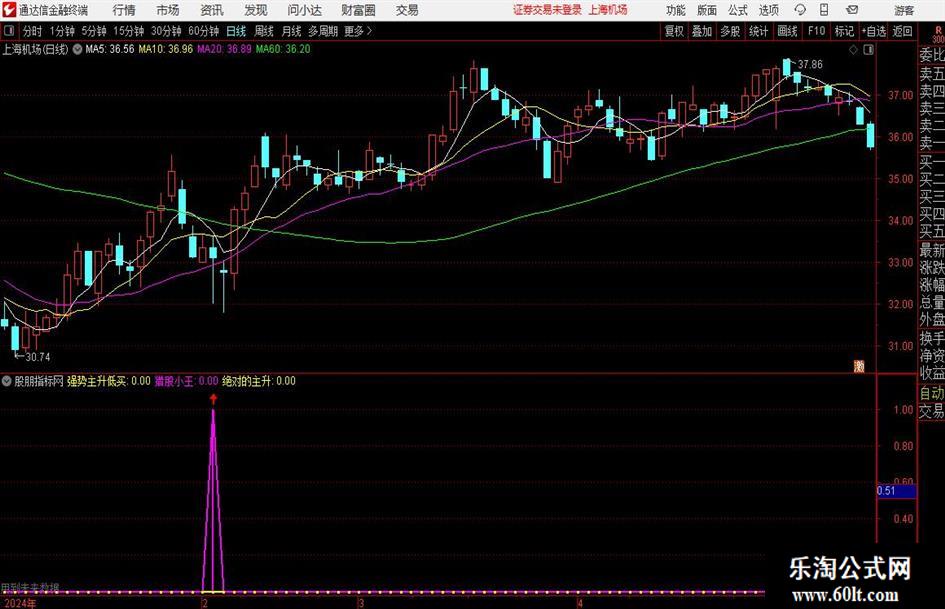Click the customer service headset icon
This screenshot has height=609, width=945.
click(800, 10)
